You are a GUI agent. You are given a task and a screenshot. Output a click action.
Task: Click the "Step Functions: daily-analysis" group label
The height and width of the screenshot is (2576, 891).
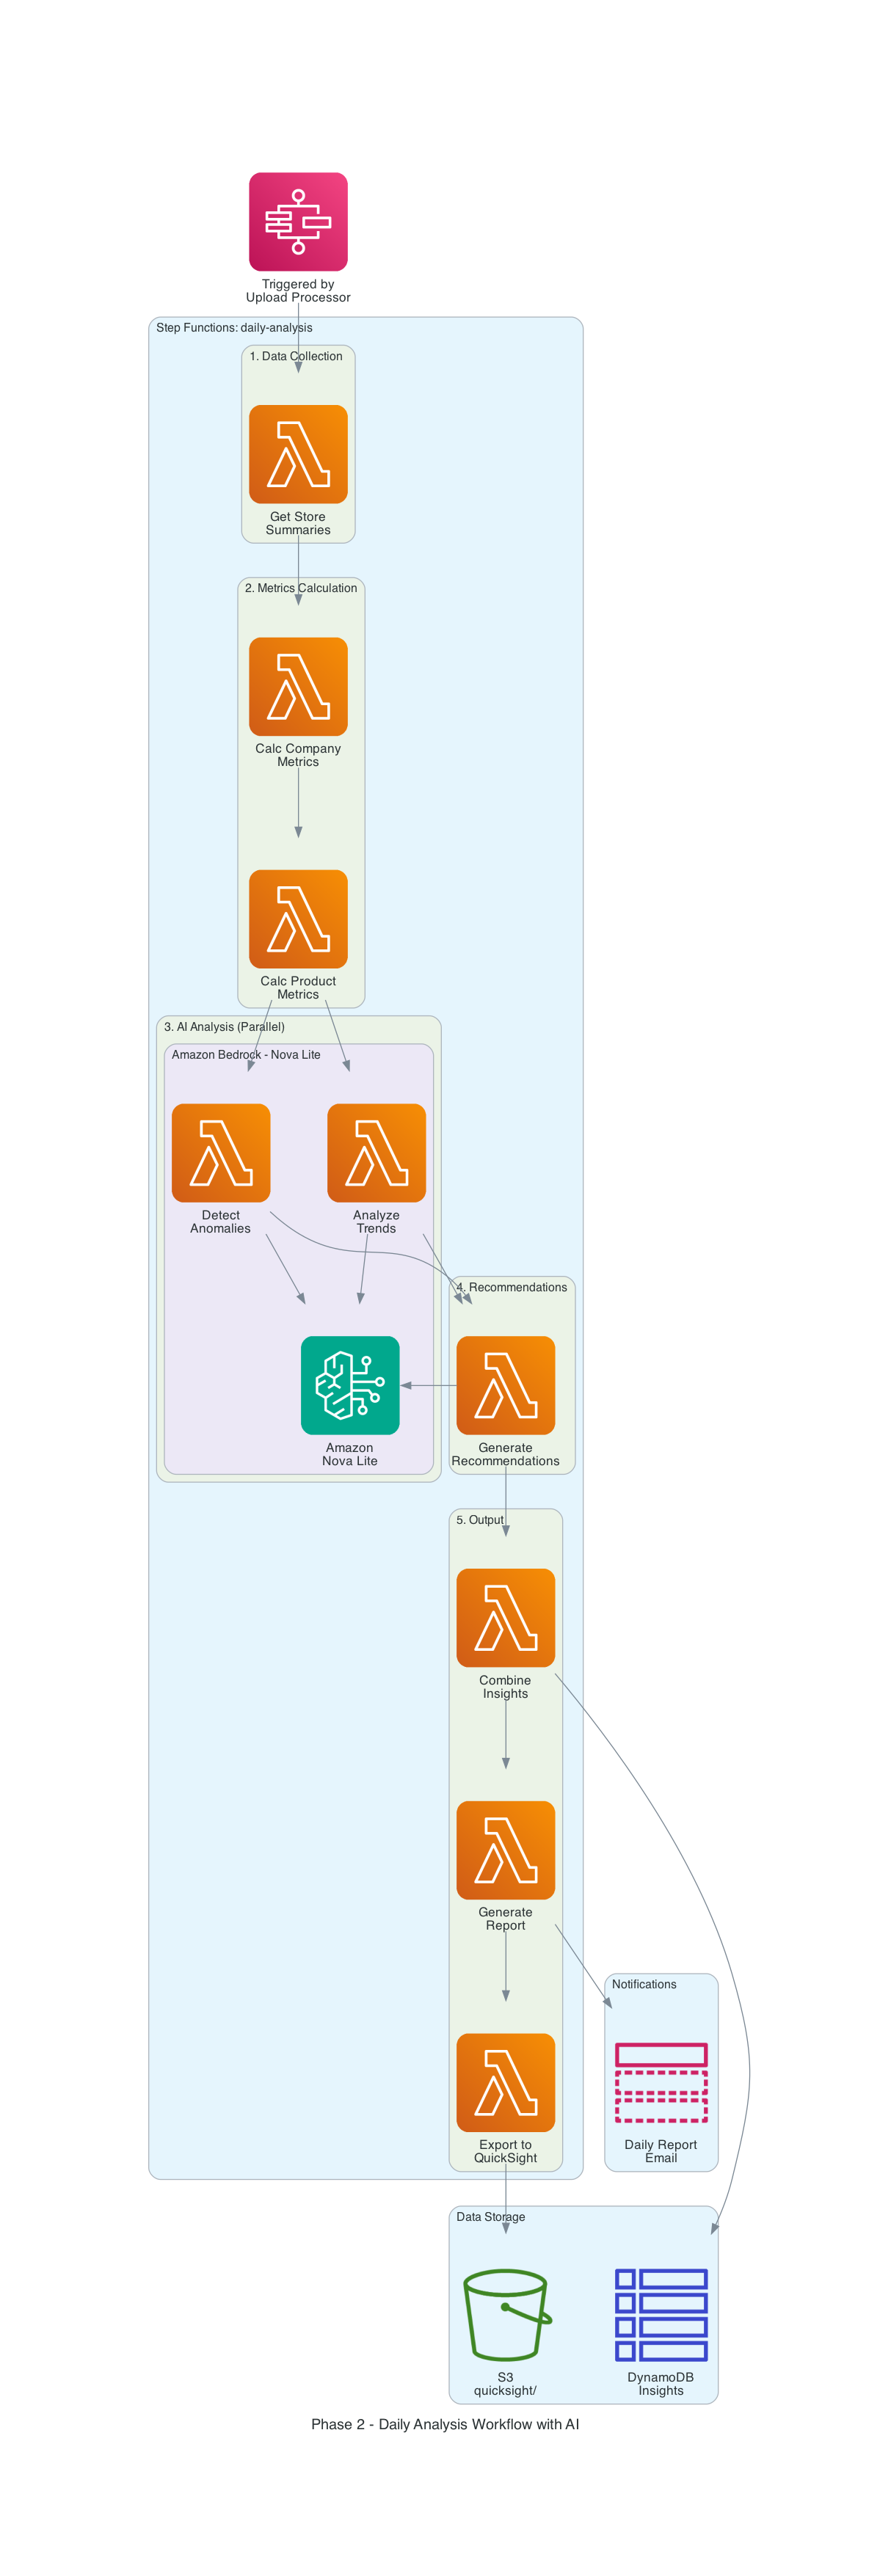point(234,328)
